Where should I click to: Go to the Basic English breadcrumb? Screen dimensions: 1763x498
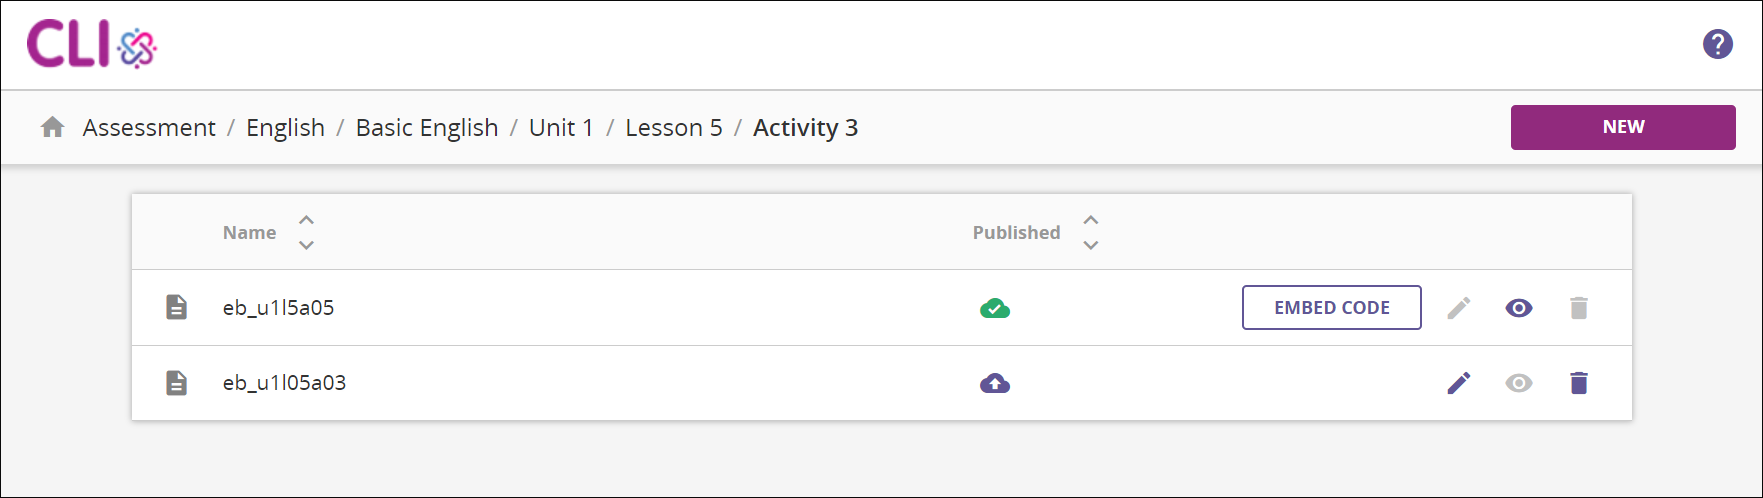(427, 128)
